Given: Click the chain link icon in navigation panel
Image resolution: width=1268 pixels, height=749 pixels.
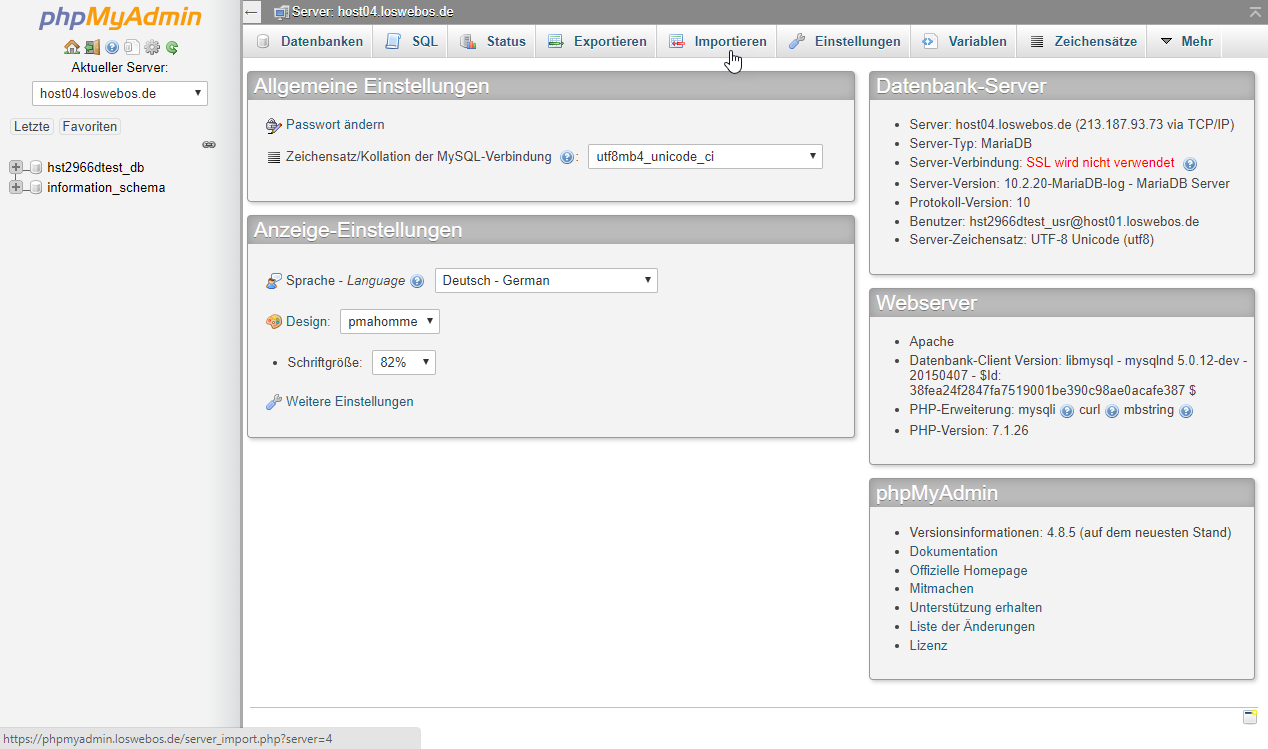Looking at the screenshot, I should pyautogui.click(x=209, y=145).
